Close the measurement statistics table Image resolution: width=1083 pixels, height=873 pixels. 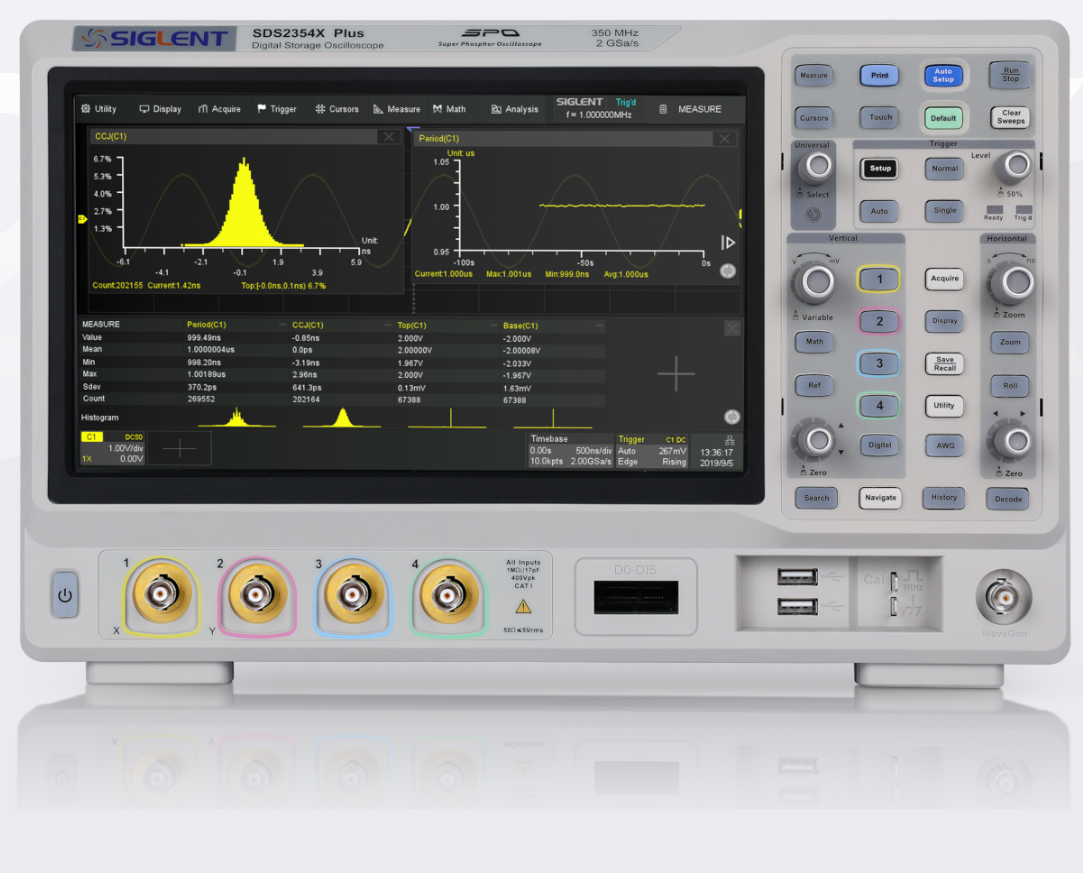pos(733,329)
